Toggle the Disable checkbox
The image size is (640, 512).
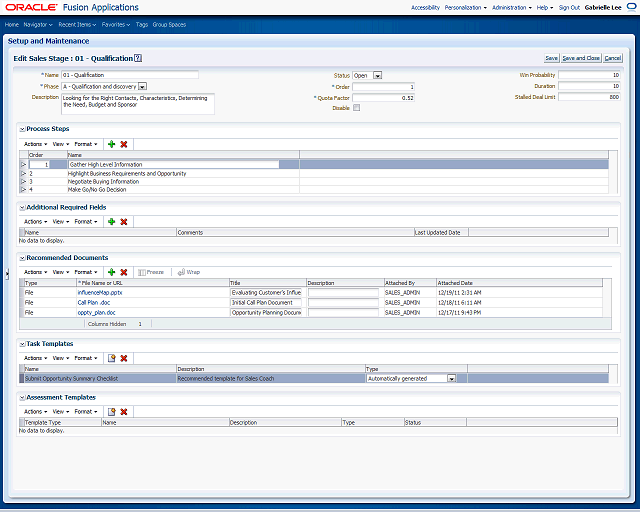click(x=356, y=108)
